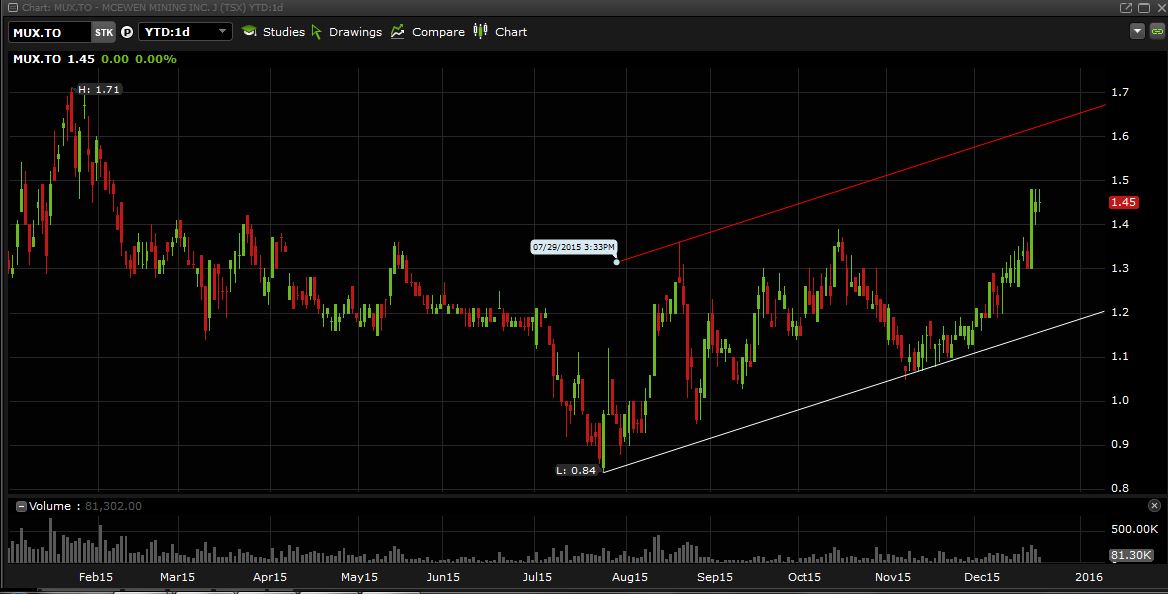This screenshot has width=1168, height=594.
Task: Click the 07/29/2015 3:33PM trendline label
Action: pyautogui.click(x=574, y=247)
